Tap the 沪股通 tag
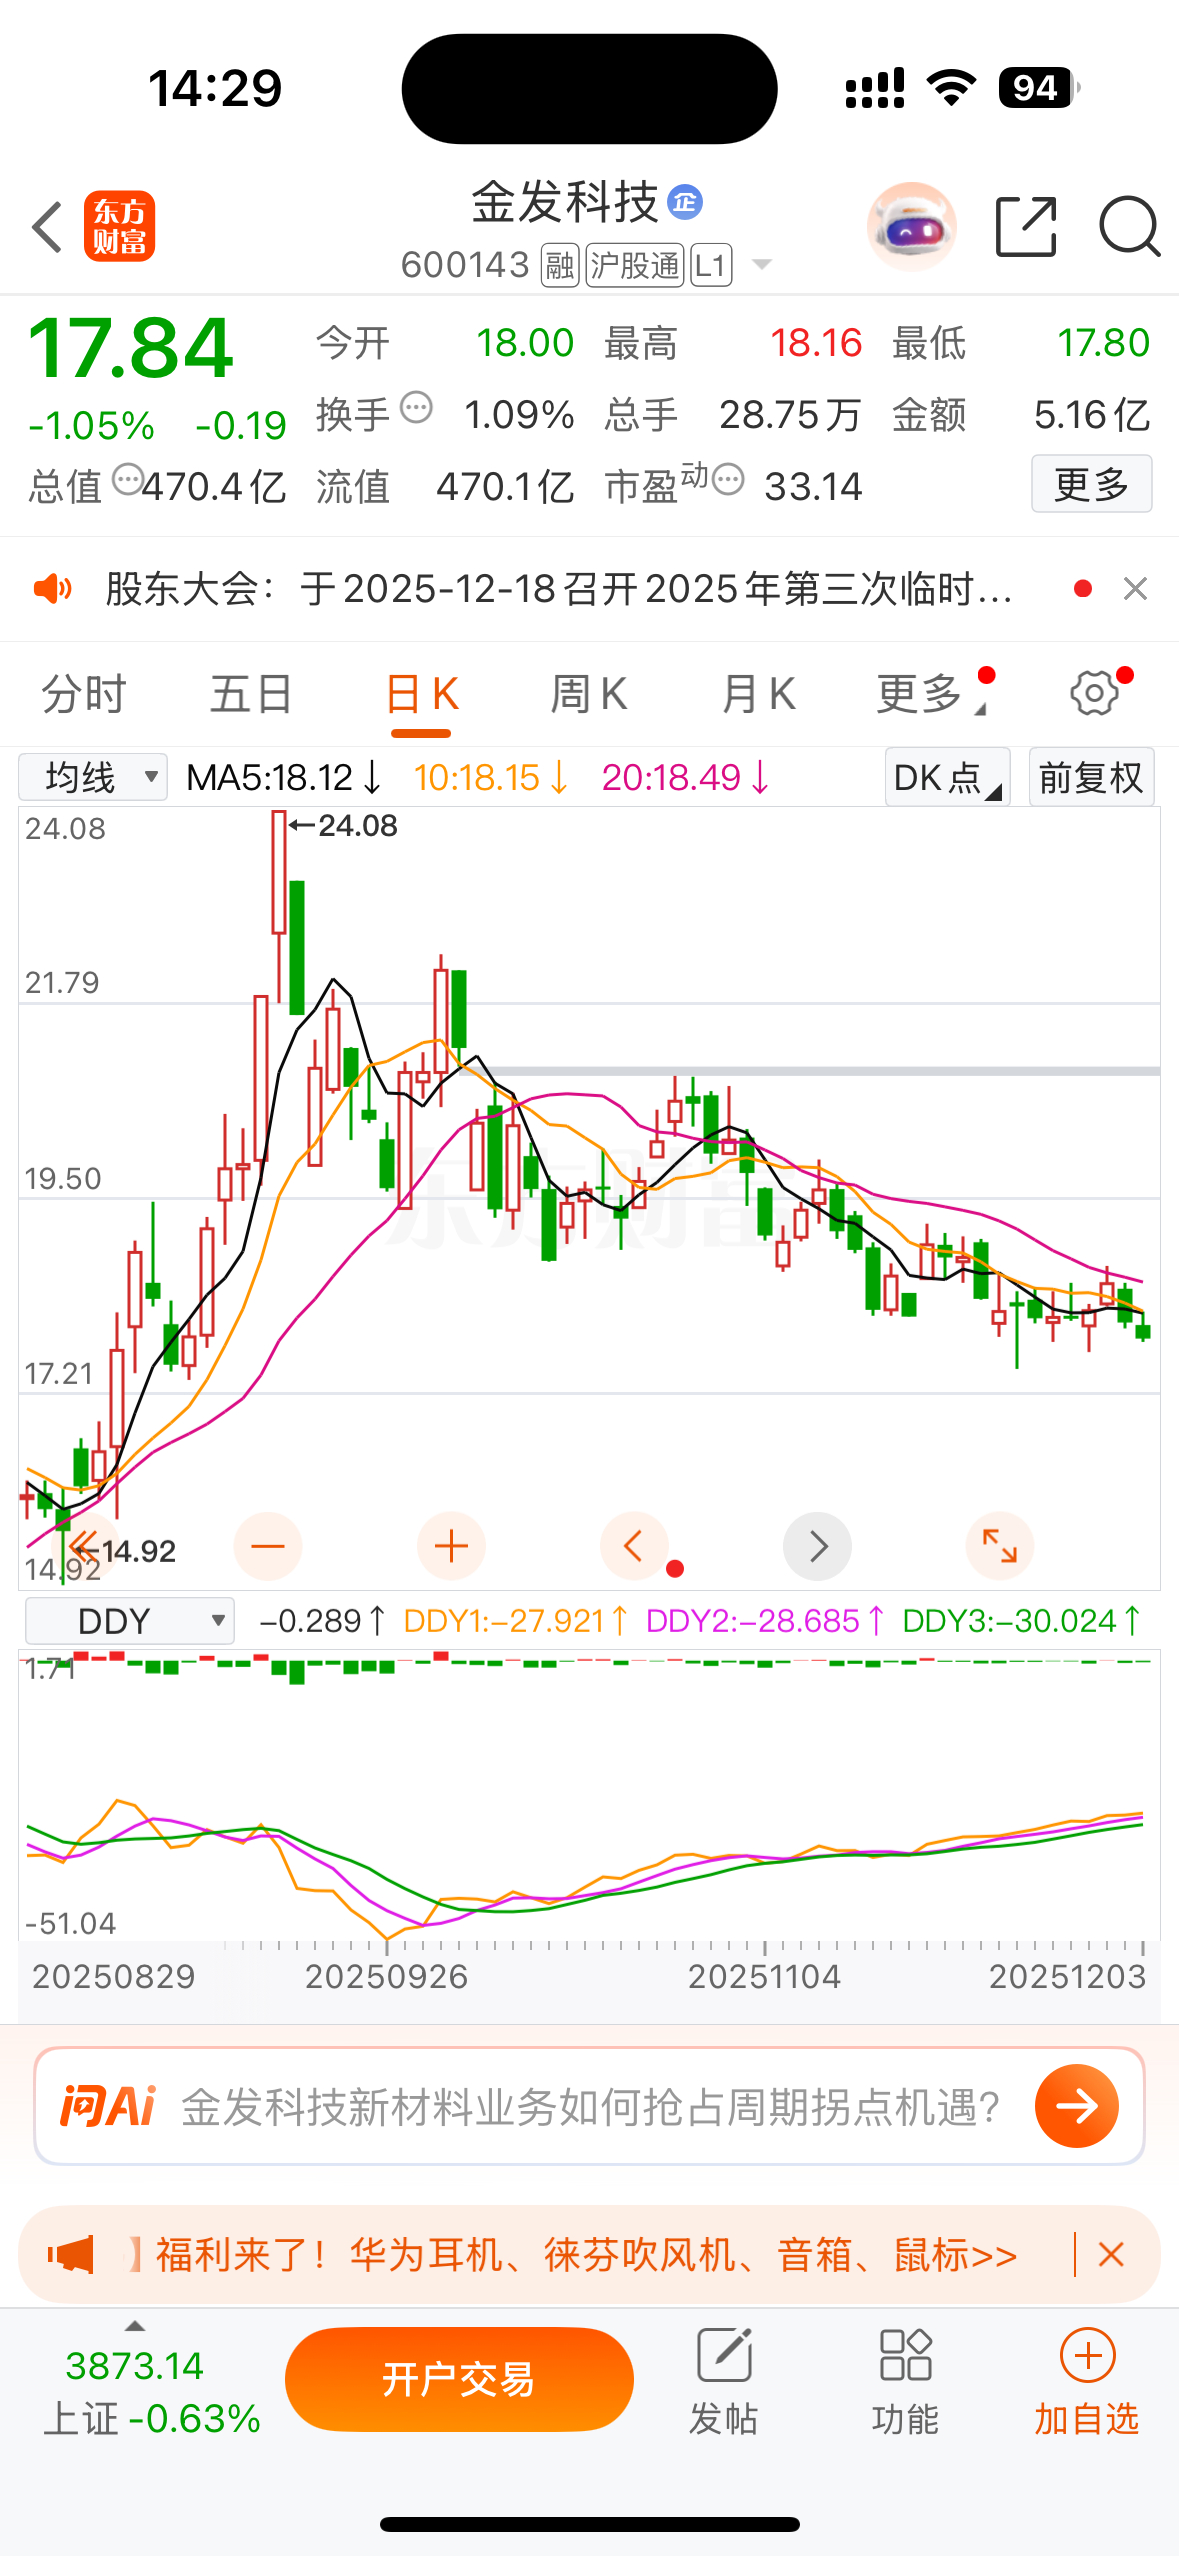 [635, 265]
